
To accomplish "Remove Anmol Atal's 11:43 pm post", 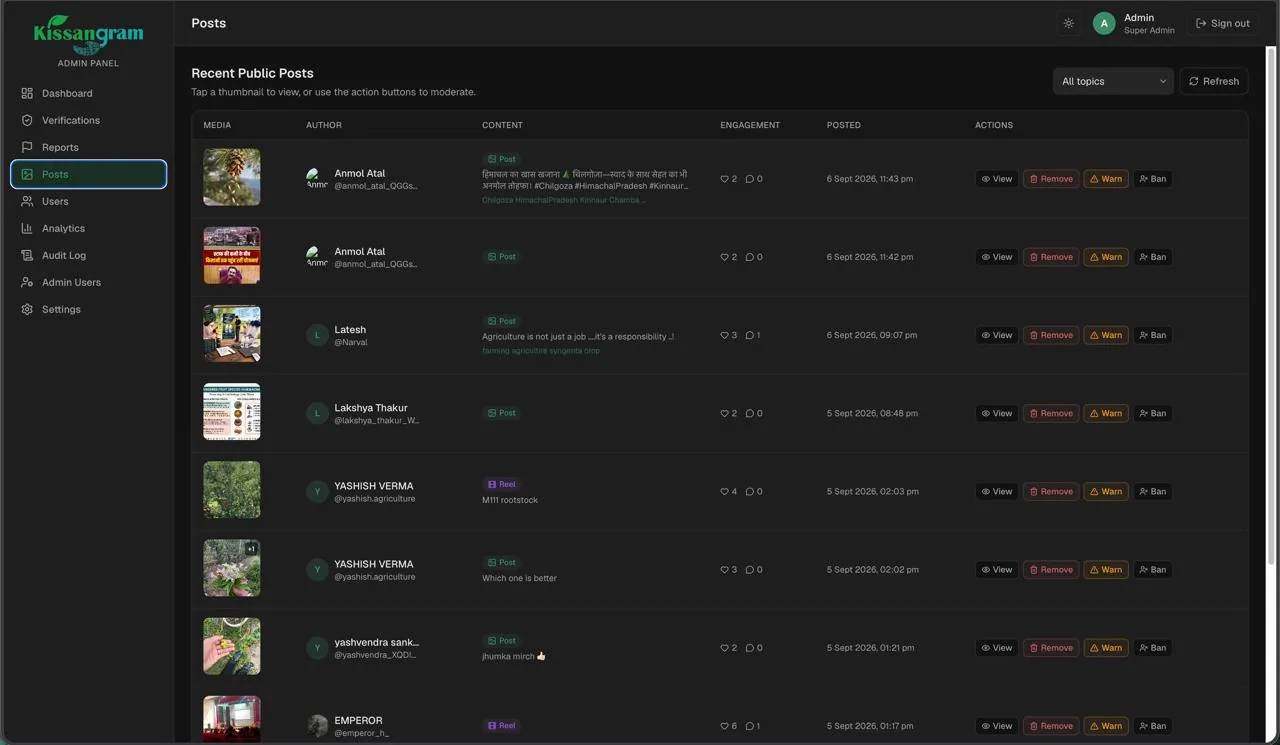I will tap(1051, 179).
